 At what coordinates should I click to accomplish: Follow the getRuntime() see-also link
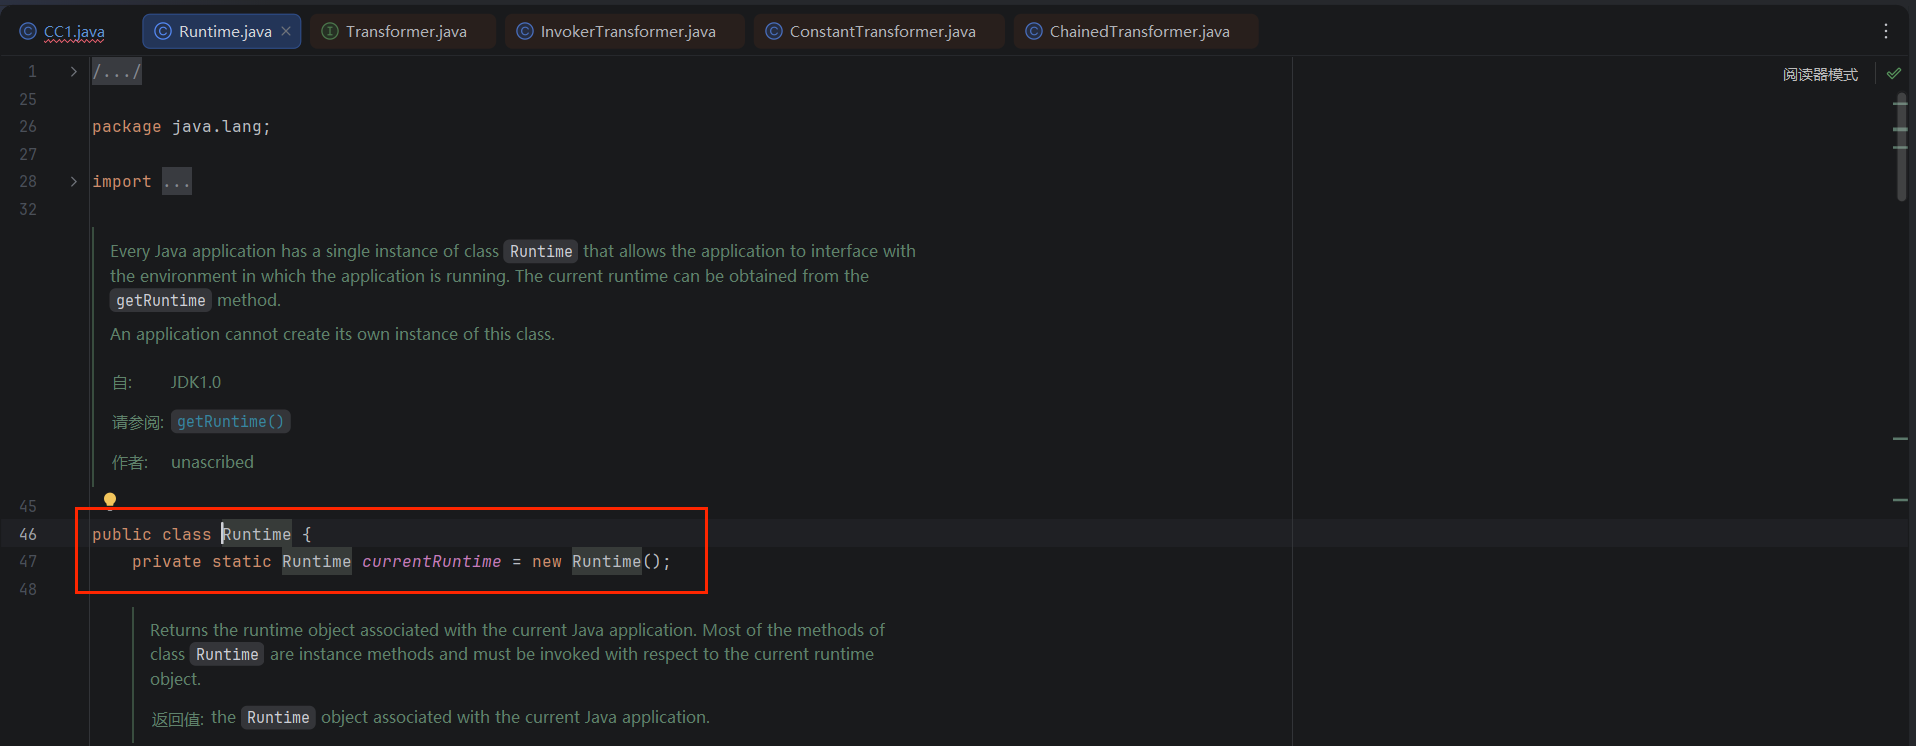click(230, 422)
